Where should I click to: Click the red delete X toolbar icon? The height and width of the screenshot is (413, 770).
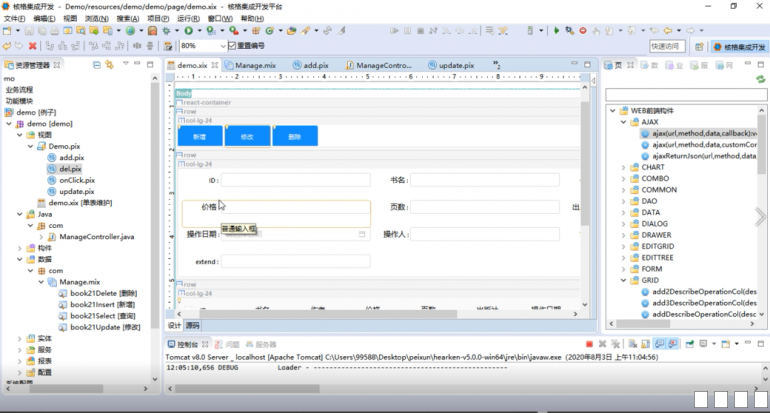(33, 46)
